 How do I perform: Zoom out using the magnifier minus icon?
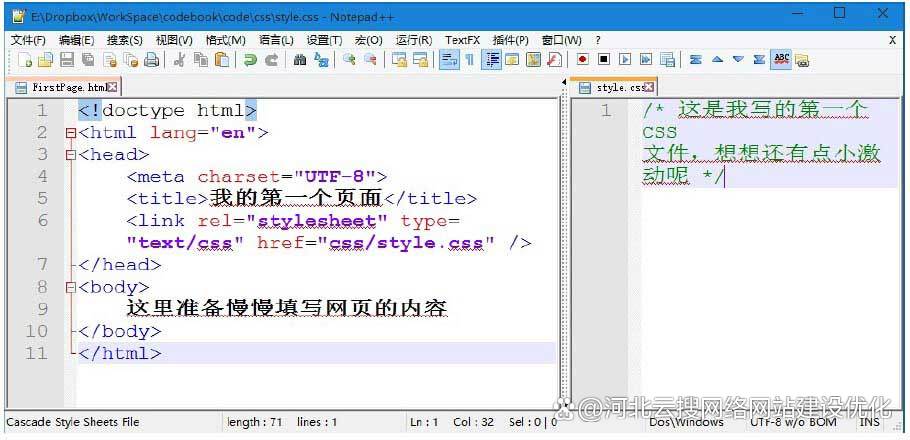370,60
